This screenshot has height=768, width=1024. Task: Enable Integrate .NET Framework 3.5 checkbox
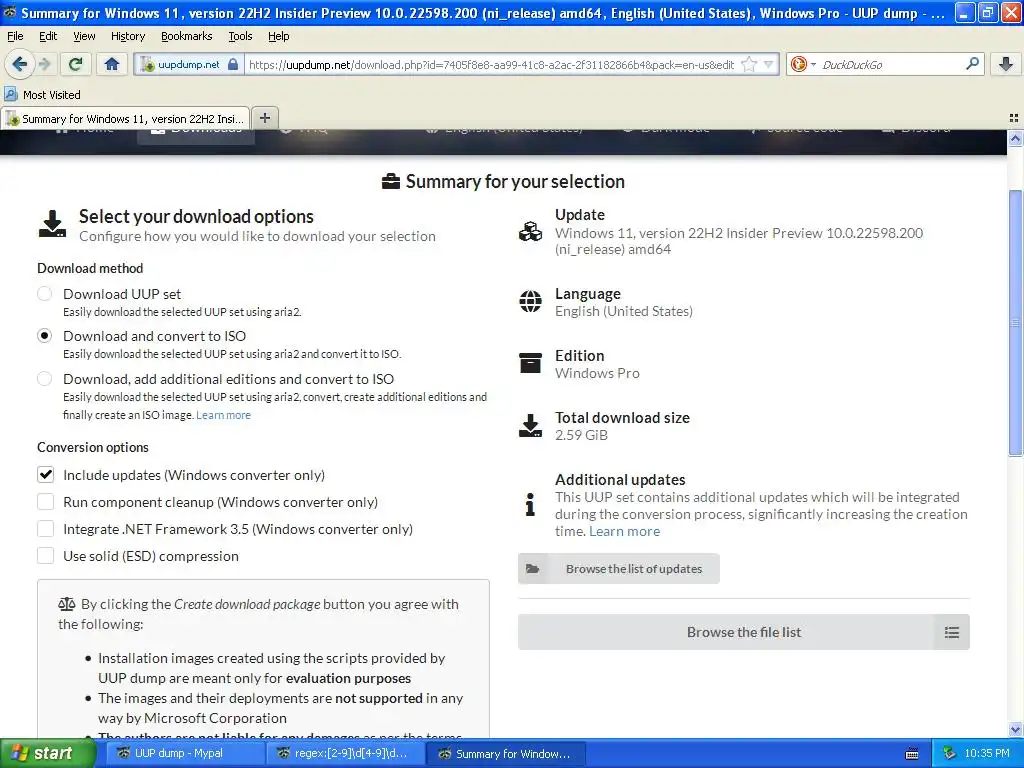pyautogui.click(x=46, y=529)
